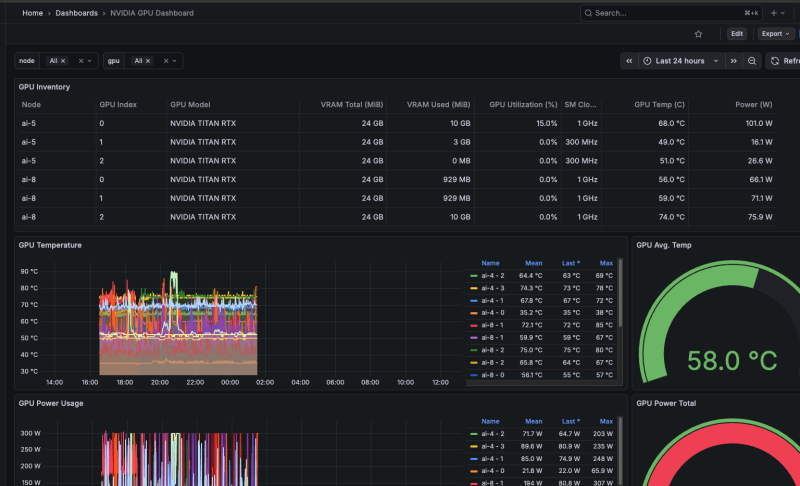Open the 'Last 24 hours' time picker
The height and width of the screenshot is (486, 800).
pyautogui.click(x=681, y=61)
